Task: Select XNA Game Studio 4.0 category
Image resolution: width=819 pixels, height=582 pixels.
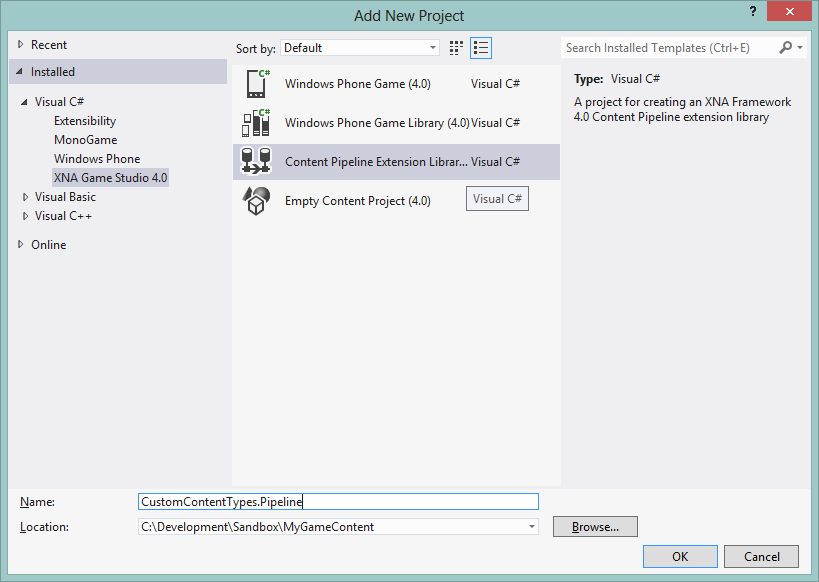Action: click(110, 178)
